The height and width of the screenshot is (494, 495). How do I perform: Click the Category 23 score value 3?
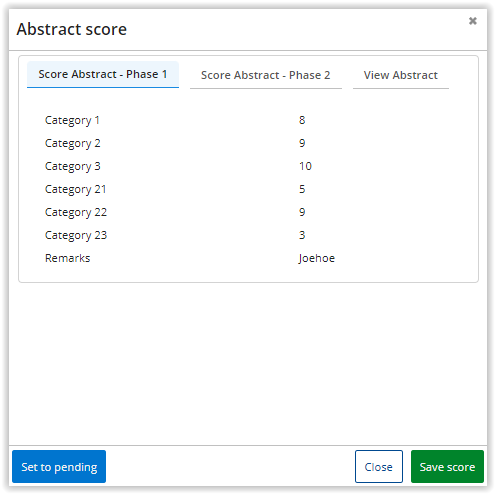point(302,235)
